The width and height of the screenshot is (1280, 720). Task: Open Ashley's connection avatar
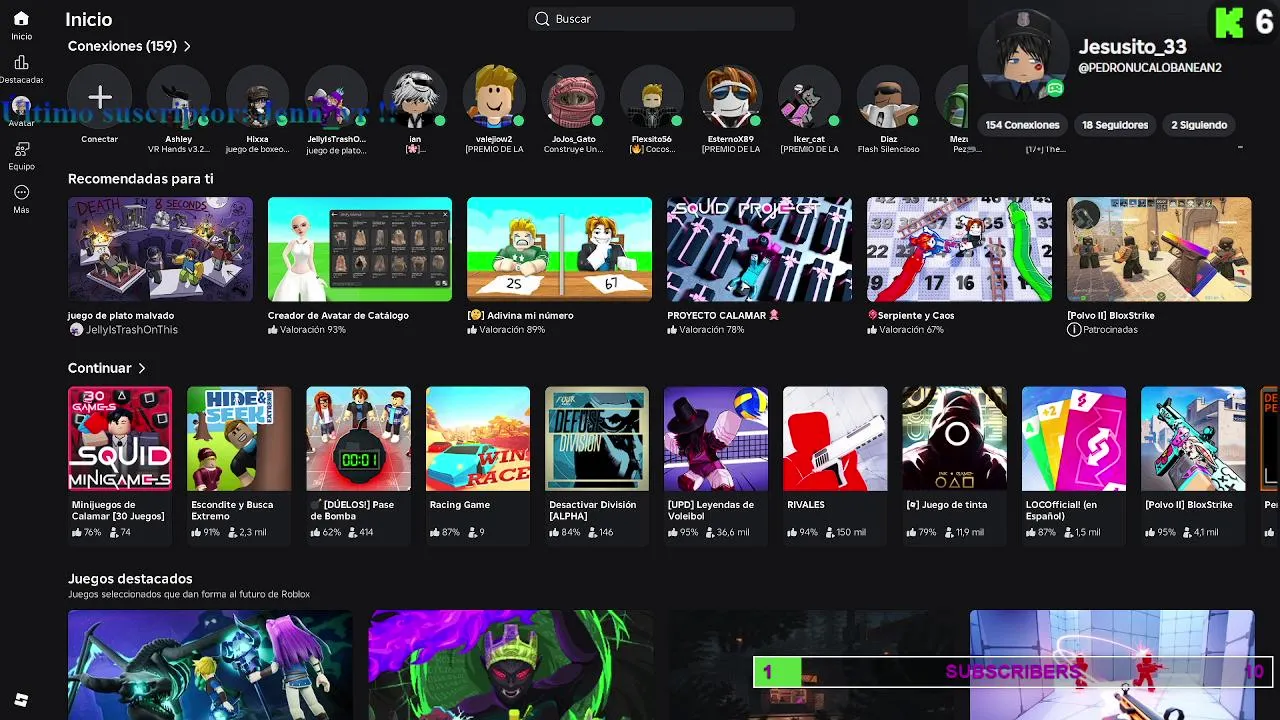point(178,97)
